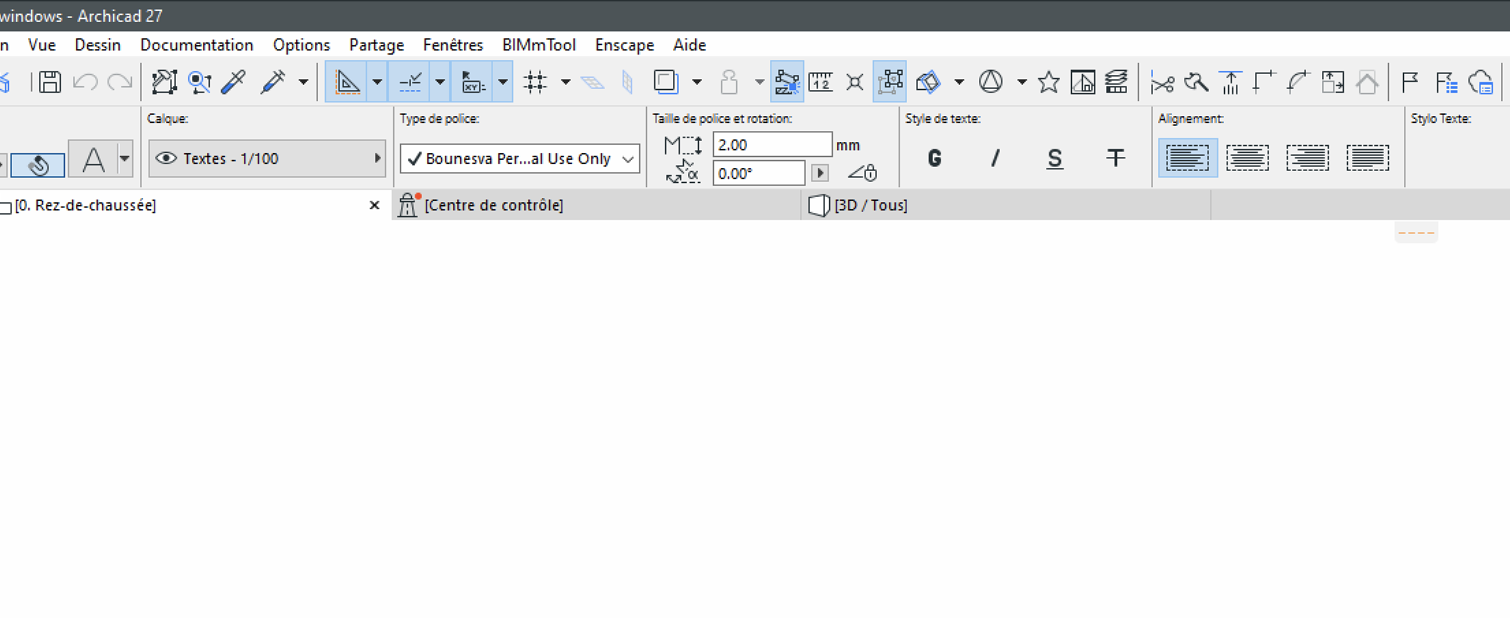Open the Bounesva font type dropdown
This screenshot has height=618, width=1510.
(x=520, y=159)
